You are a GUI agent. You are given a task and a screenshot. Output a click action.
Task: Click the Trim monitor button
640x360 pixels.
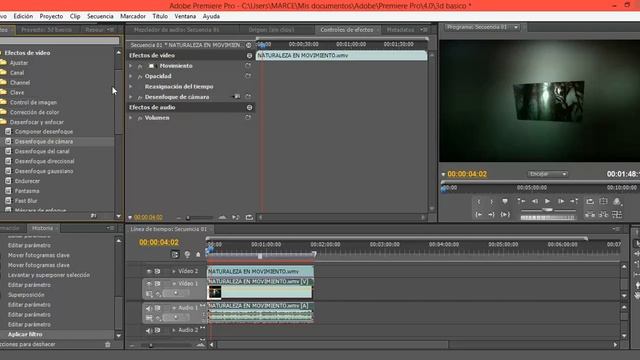coord(617,214)
